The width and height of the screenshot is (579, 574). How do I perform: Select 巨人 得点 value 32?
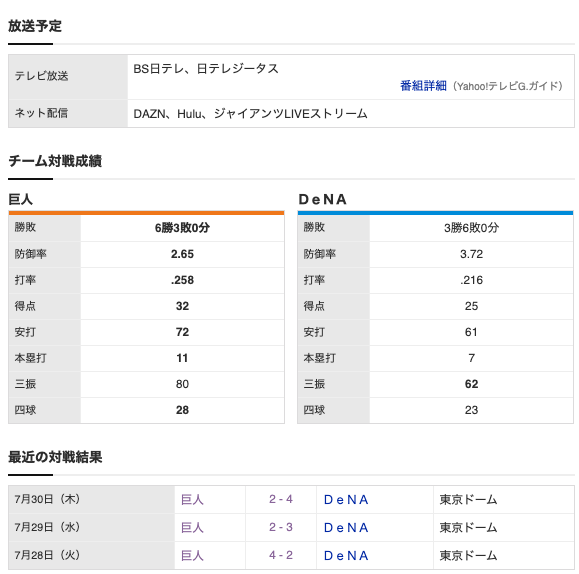[182, 306]
